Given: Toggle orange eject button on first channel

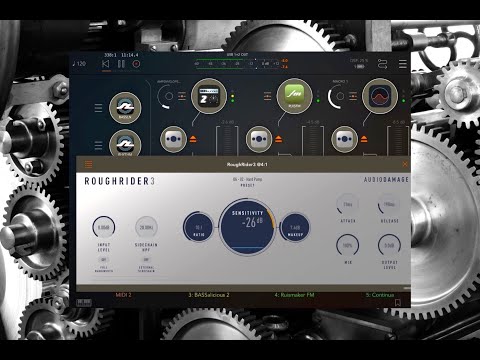Looking at the screenshot, I should pyautogui.click(x=193, y=139).
